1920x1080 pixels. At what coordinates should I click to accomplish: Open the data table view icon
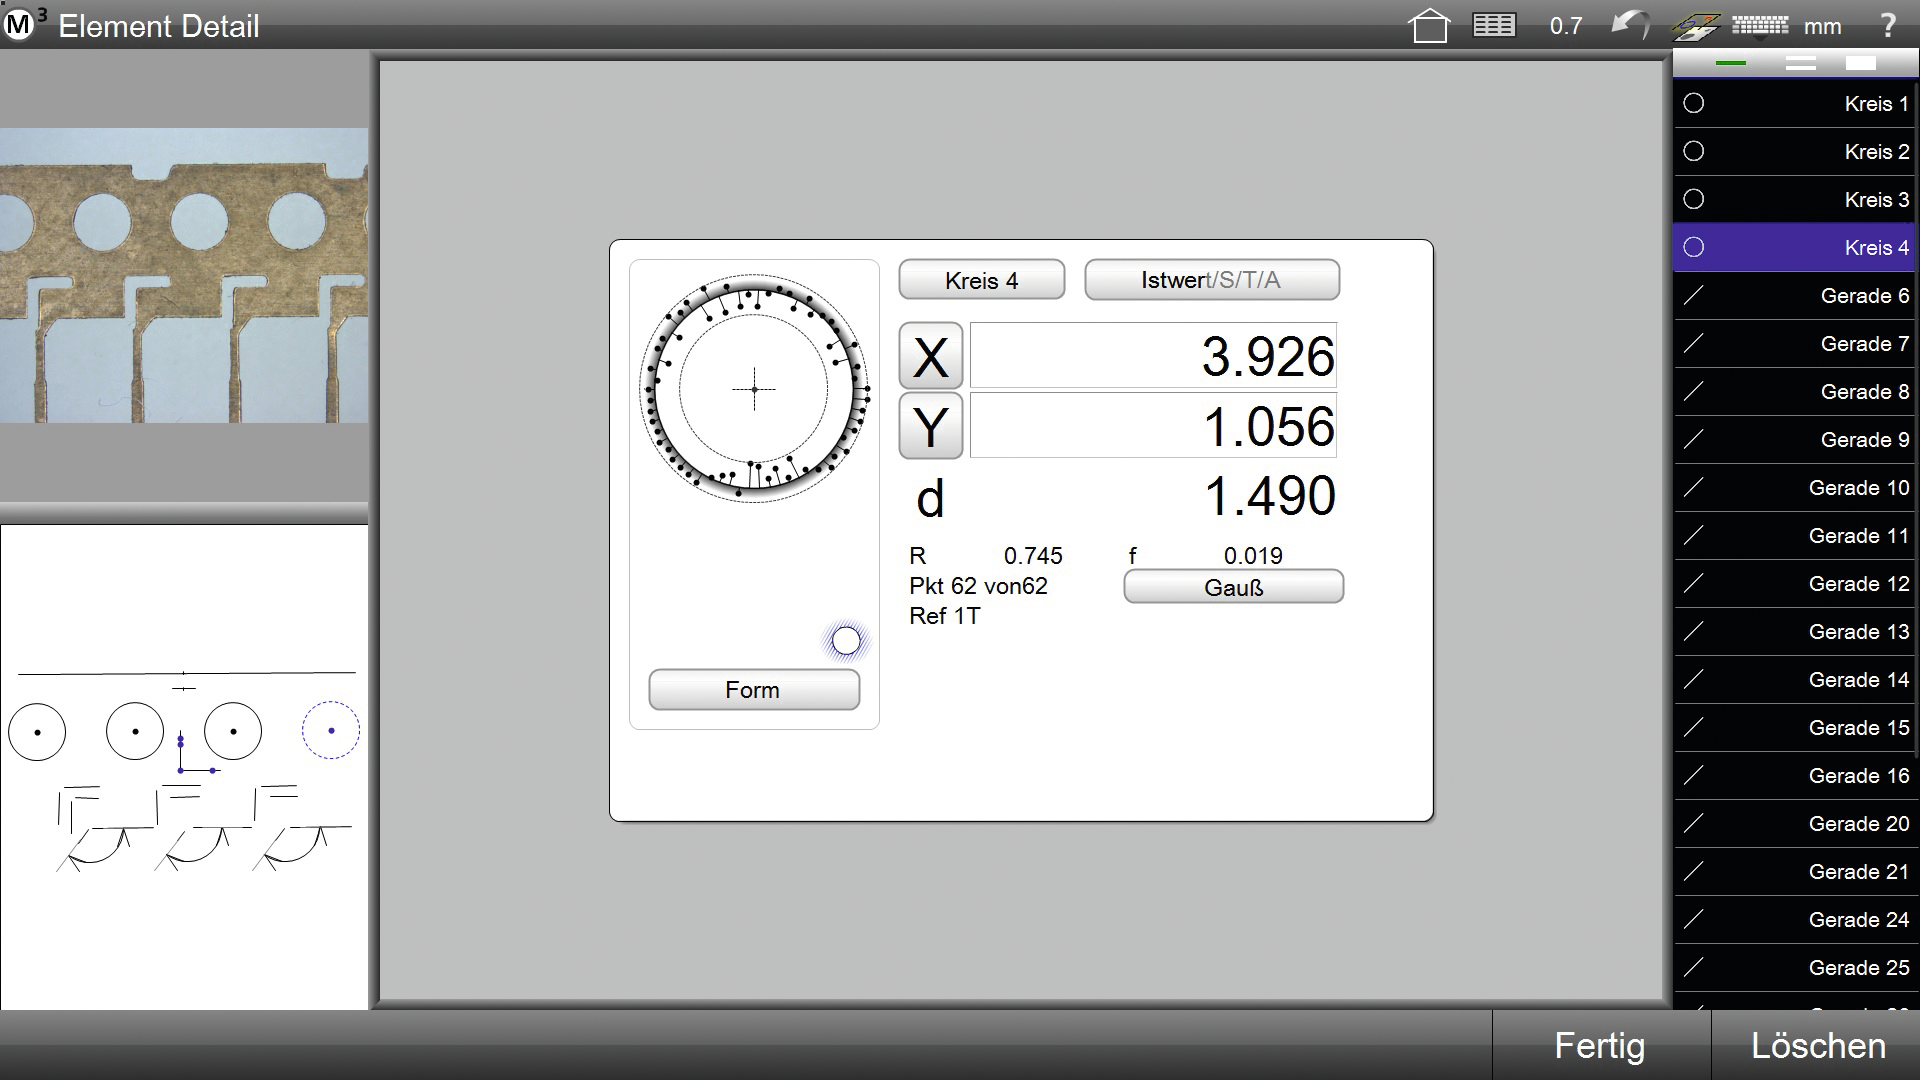coord(1494,25)
